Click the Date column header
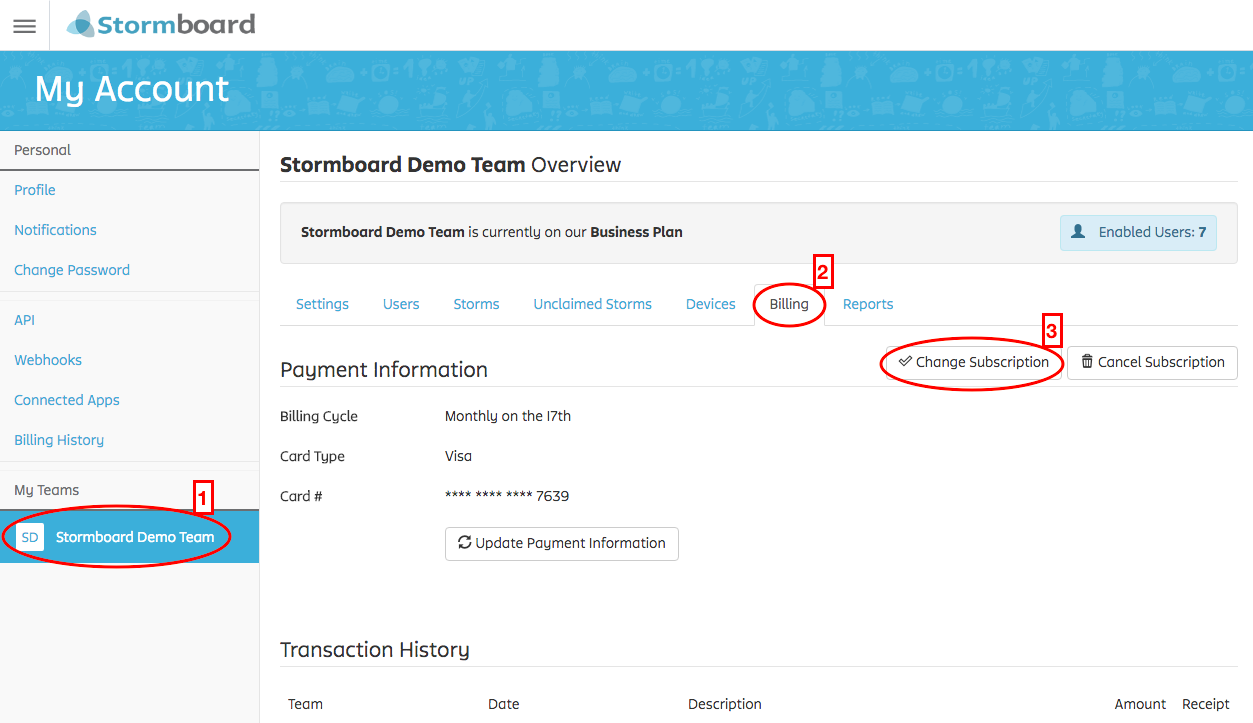 (504, 704)
